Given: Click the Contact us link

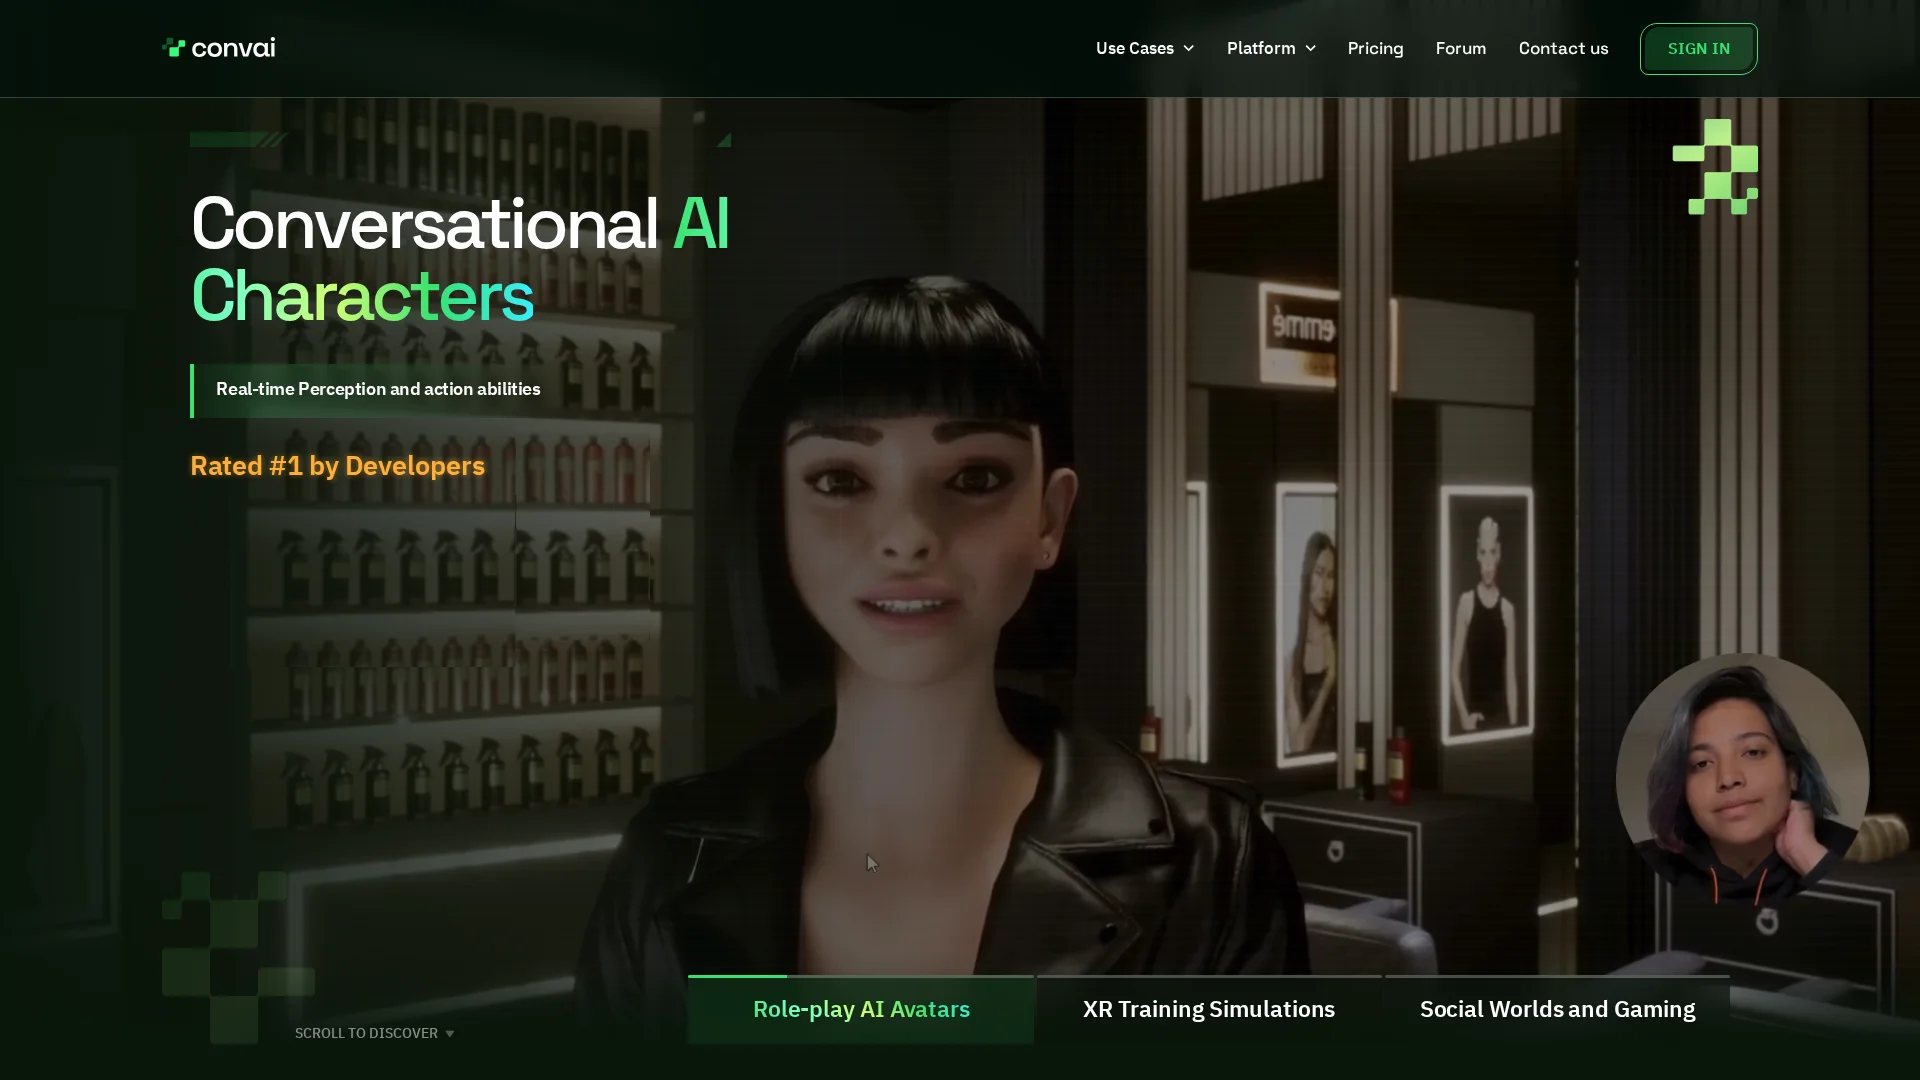Looking at the screenshot, I should tap(1563, 48).
